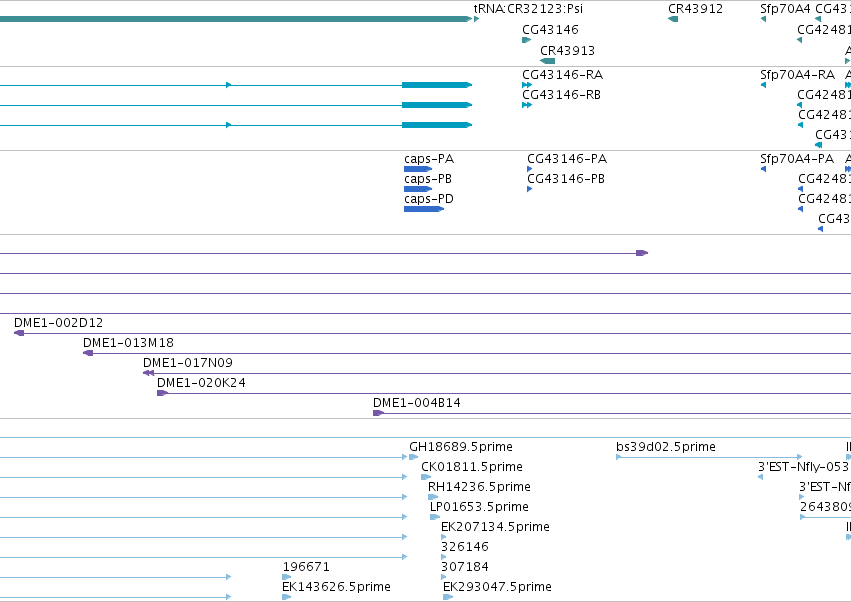This screenshot has width=851, height=602.
Task: Select the CR43913 gene arrow glyph
Action: point(548,61)
